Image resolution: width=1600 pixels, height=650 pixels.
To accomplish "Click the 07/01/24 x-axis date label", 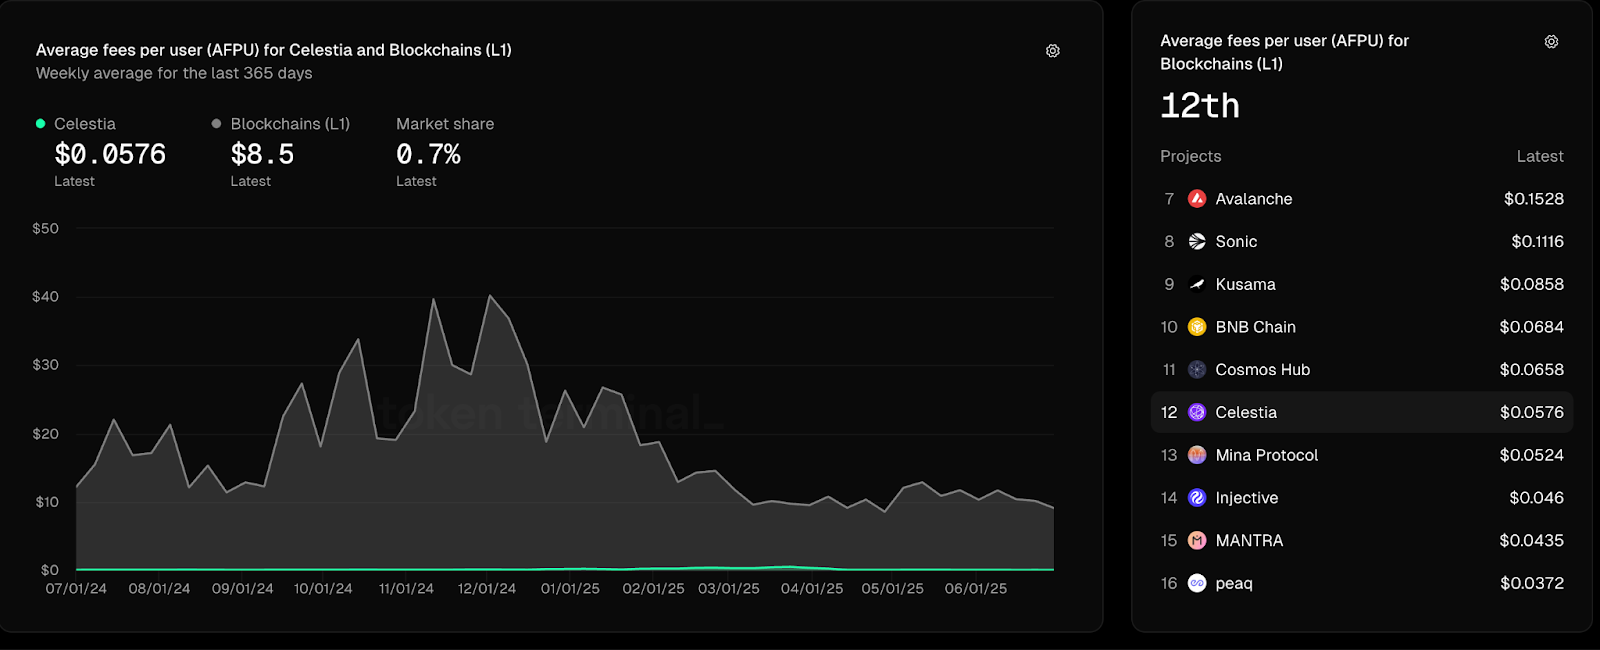I will click(x=76, y=589).
